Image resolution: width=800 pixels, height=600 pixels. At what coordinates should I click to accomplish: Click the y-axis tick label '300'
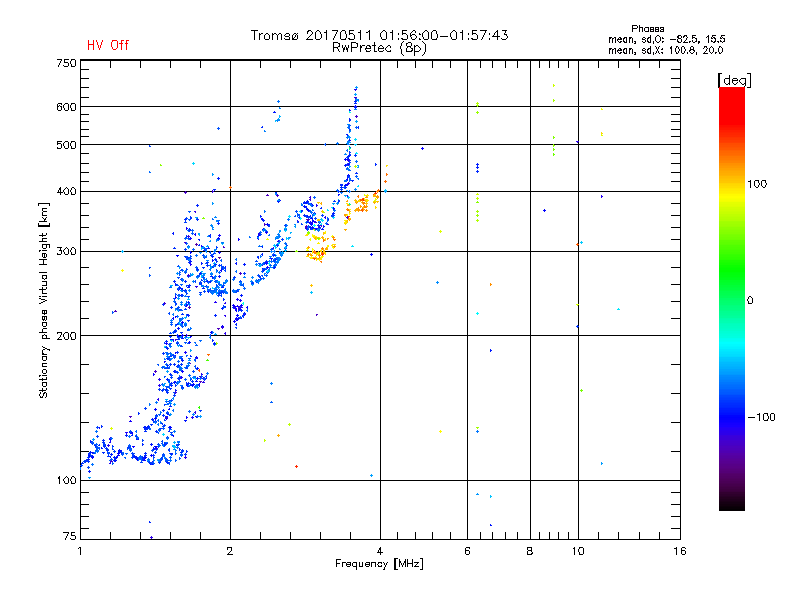point(66,252)
